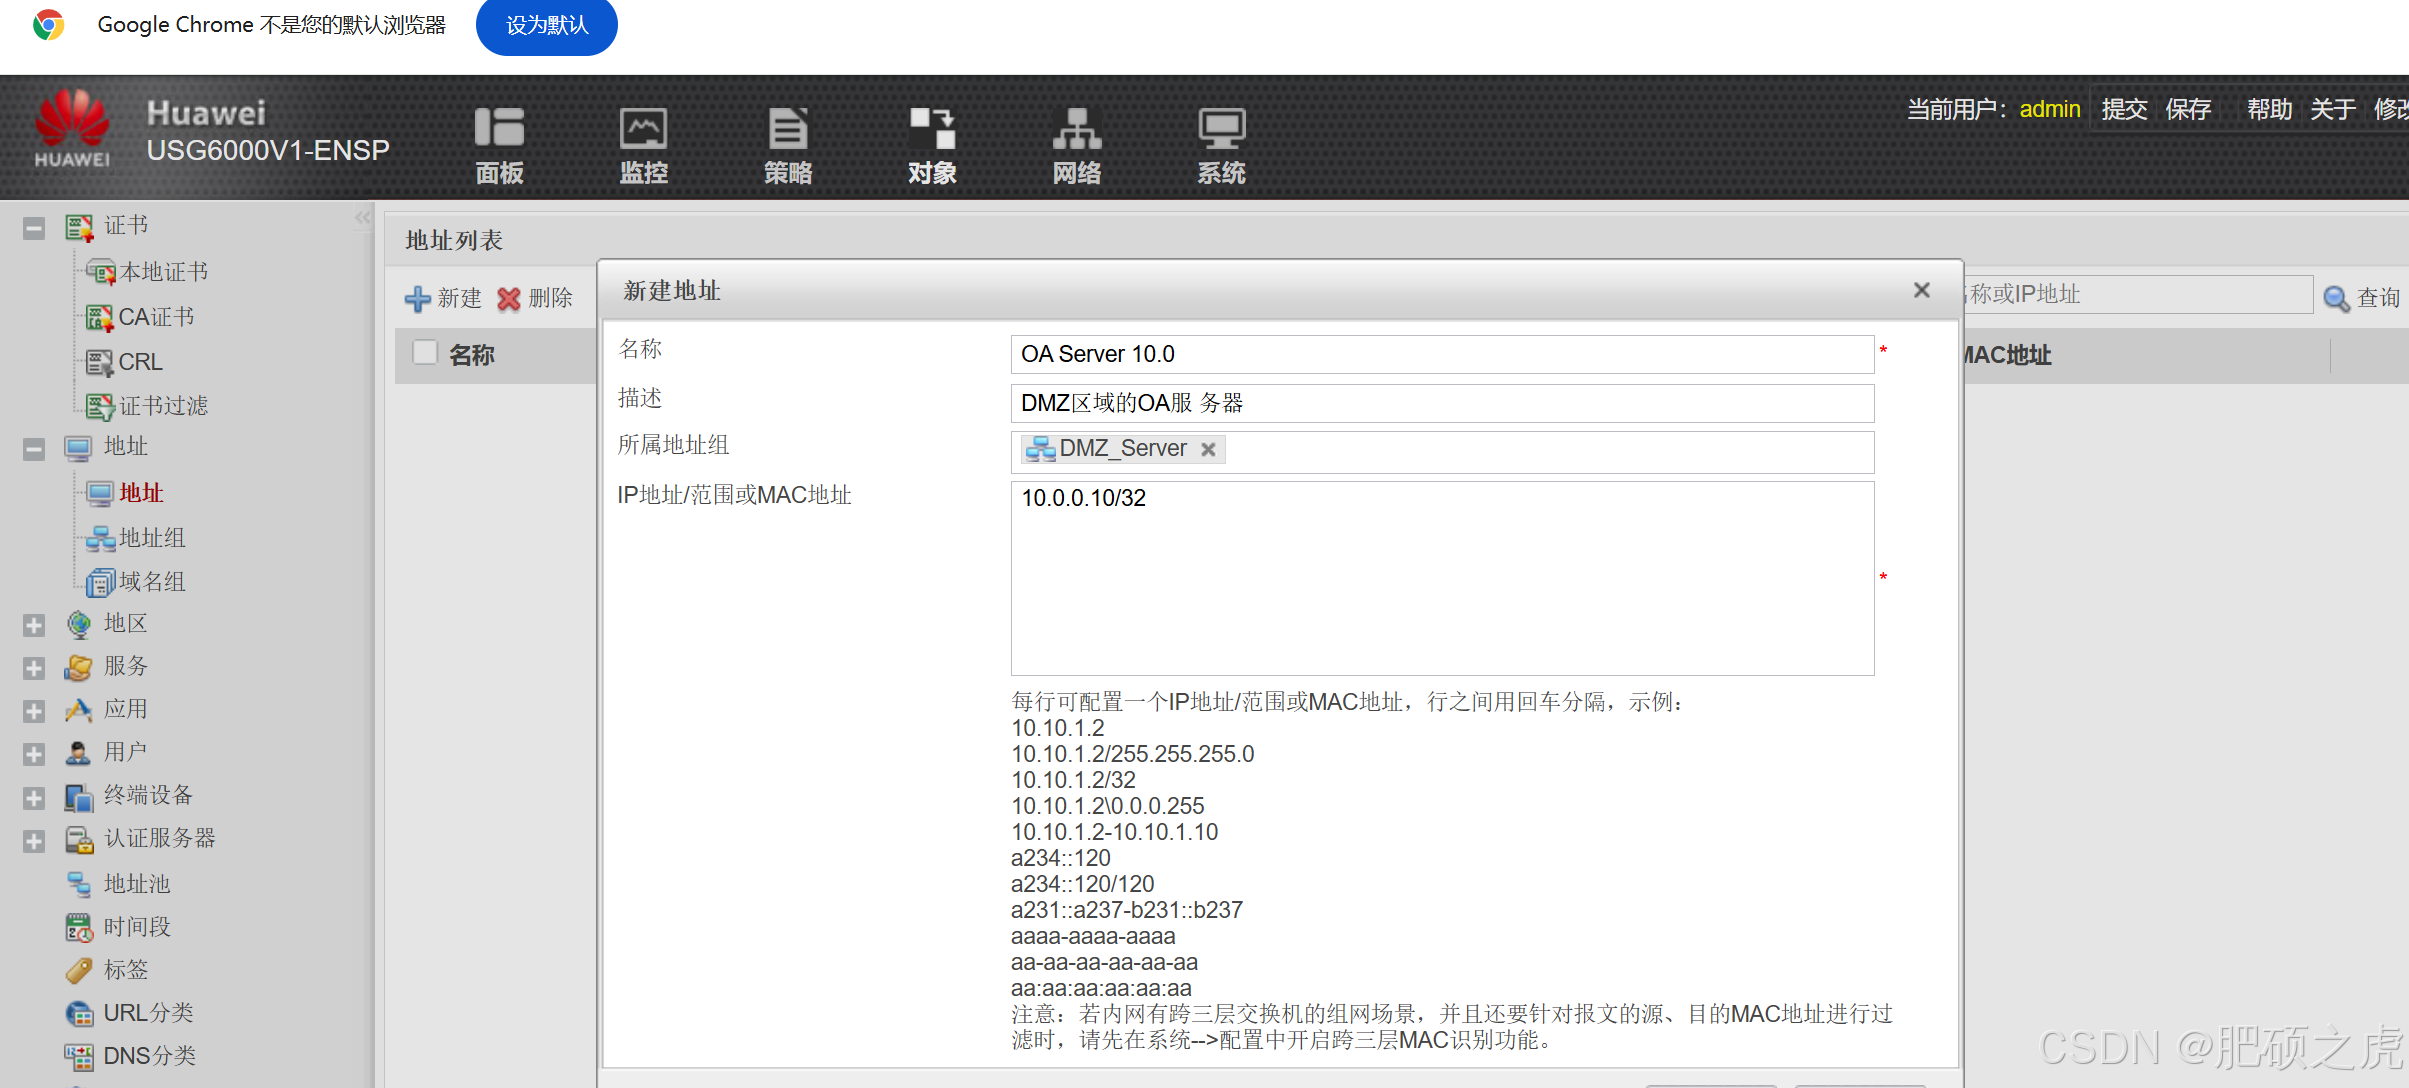The width and height of the screenshot is (2409, 1088).
Task: Open the 监控 monitor icon
Action: point(643,128)
